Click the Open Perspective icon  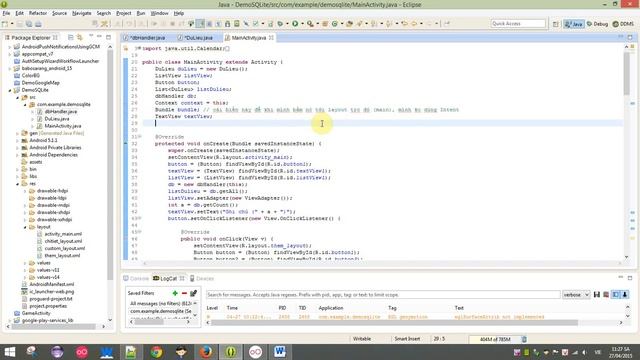coord(556,24)
